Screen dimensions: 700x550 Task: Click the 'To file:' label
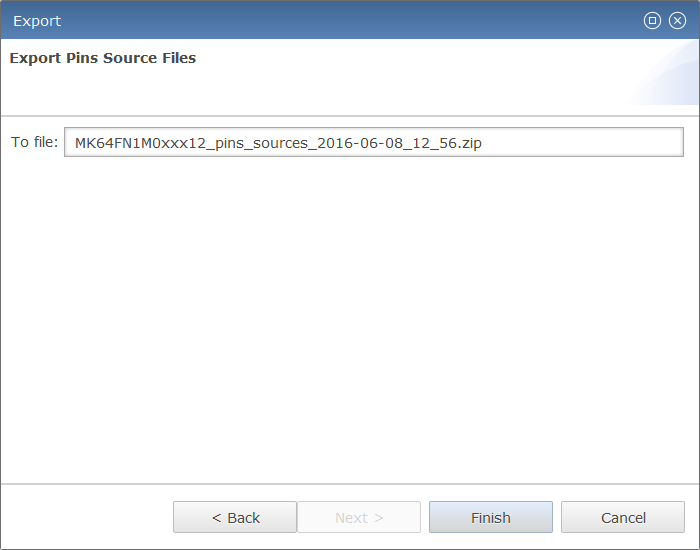34,142
